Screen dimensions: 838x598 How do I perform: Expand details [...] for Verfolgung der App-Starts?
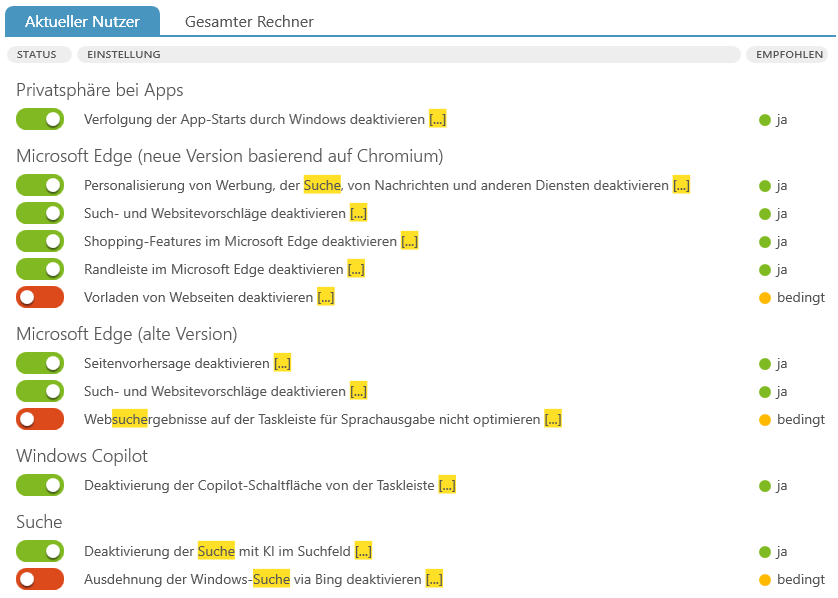click(x=438, y=119)
